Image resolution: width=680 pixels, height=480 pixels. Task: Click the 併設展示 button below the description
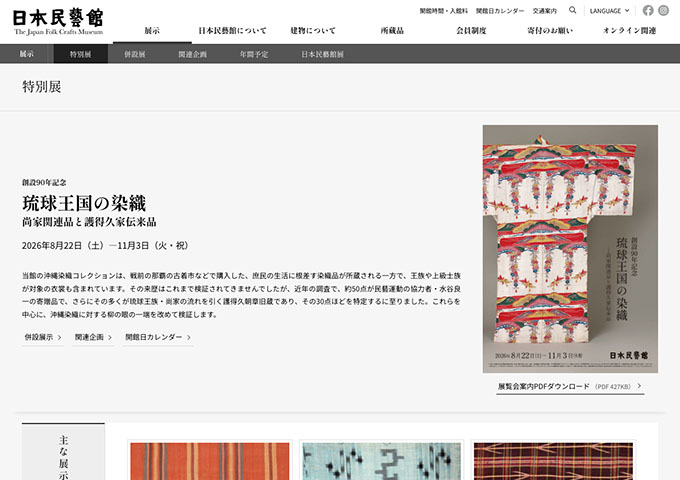[x=43, y=337]
